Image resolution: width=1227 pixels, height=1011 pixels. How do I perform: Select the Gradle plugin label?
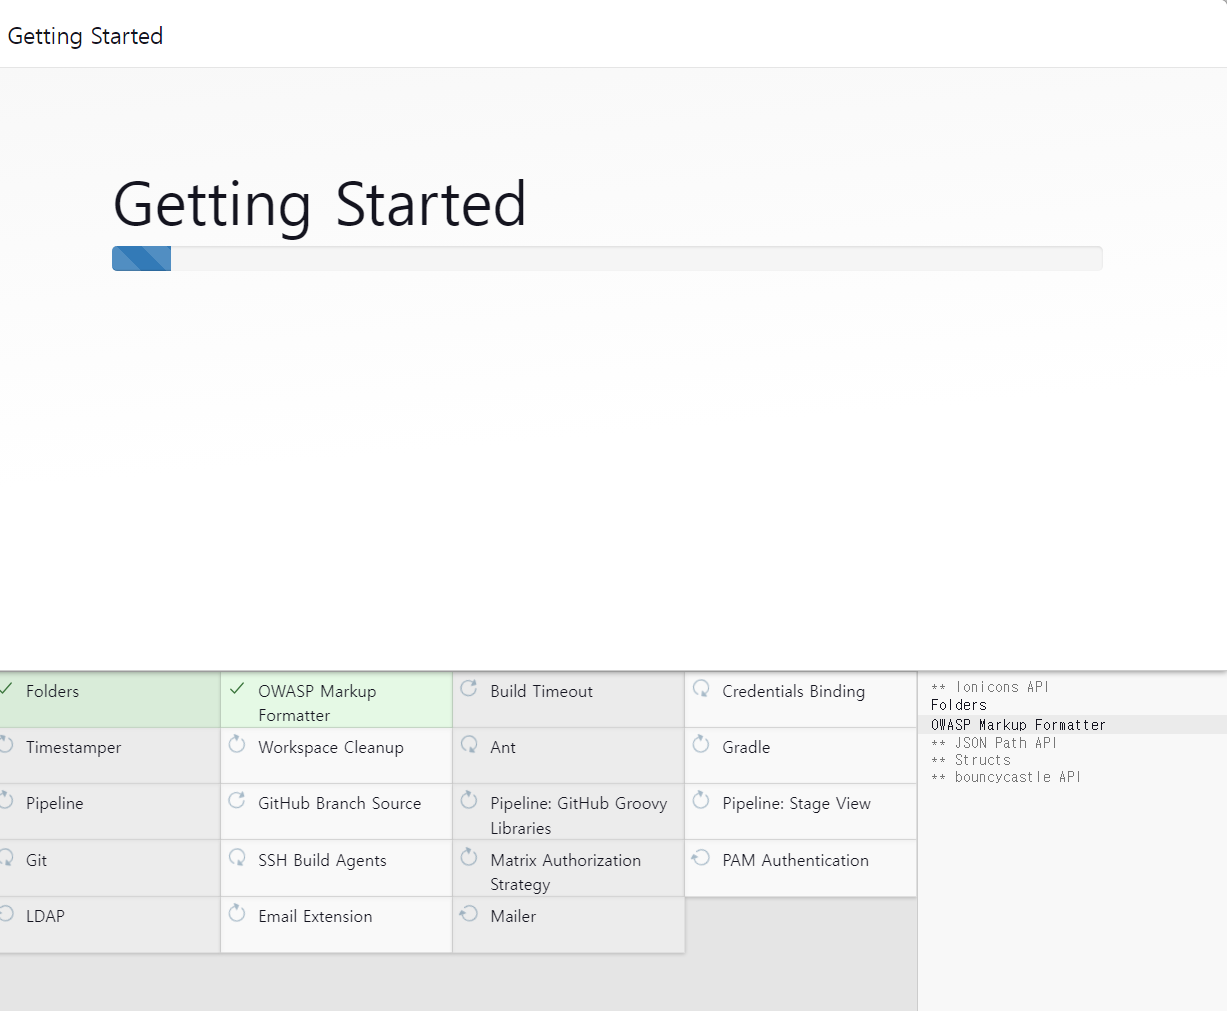coord(746,747)
